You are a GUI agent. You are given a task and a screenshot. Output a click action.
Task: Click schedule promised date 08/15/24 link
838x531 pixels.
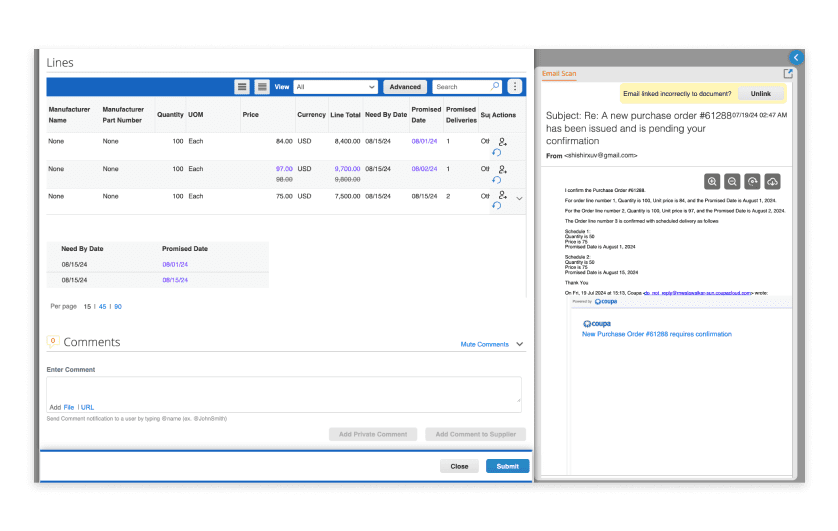pos(175,280)
